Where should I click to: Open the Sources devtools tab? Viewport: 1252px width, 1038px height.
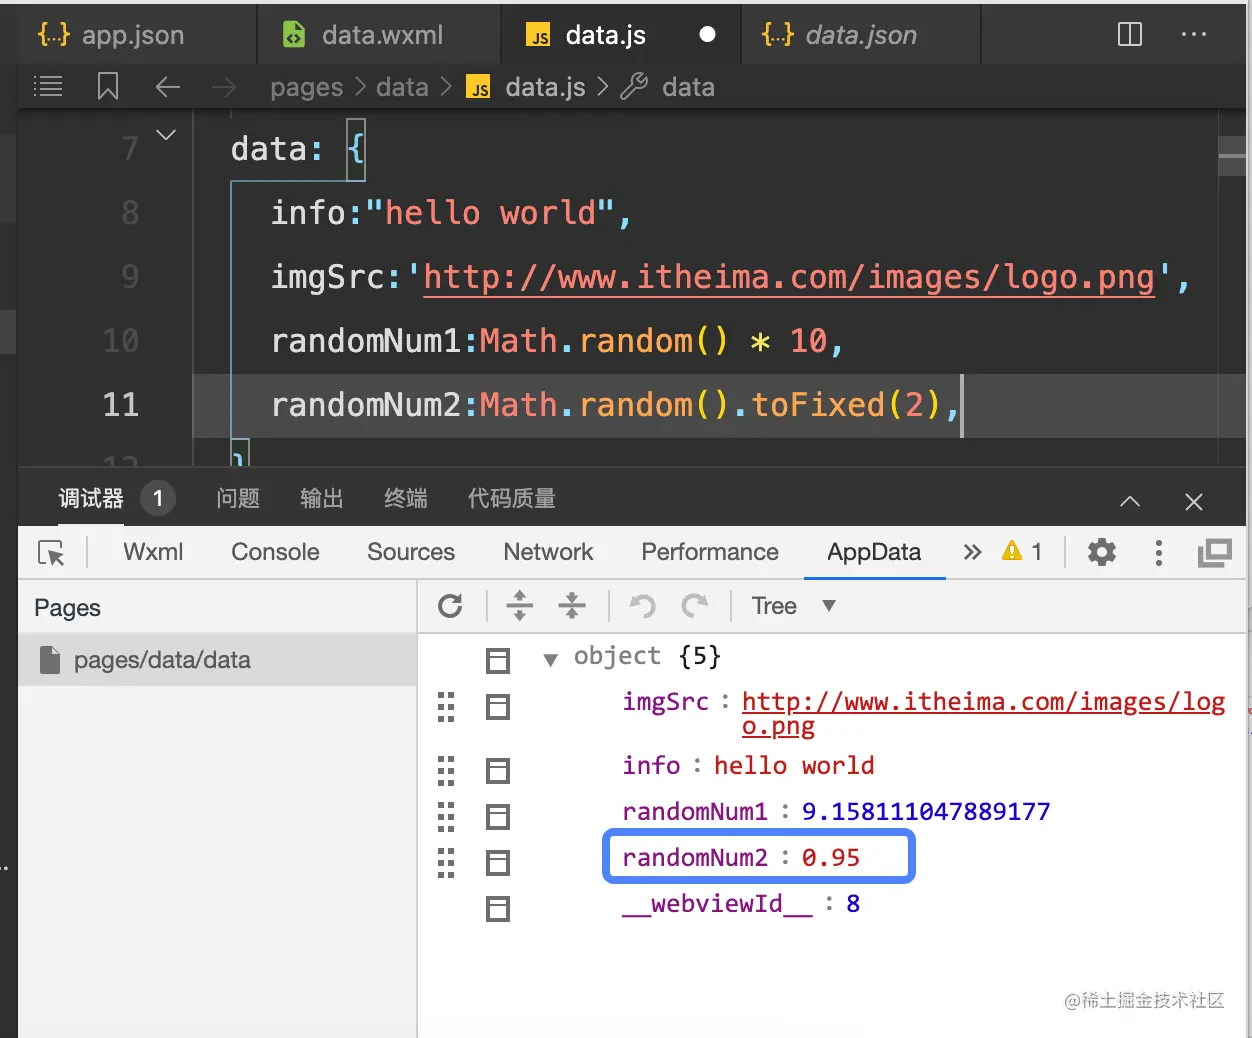(x=411, y=552)
